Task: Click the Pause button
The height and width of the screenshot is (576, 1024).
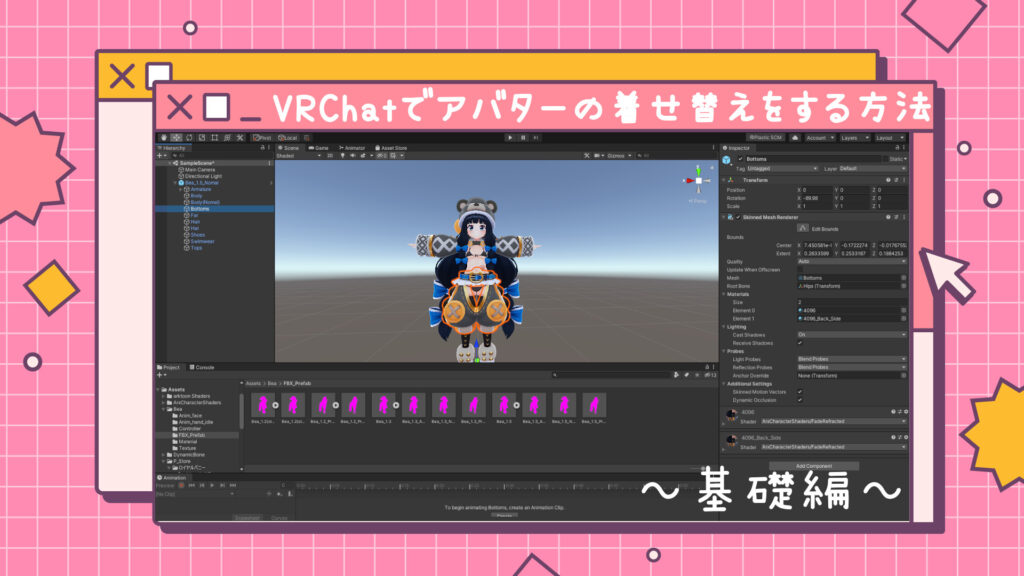Action: pos(523,138)
